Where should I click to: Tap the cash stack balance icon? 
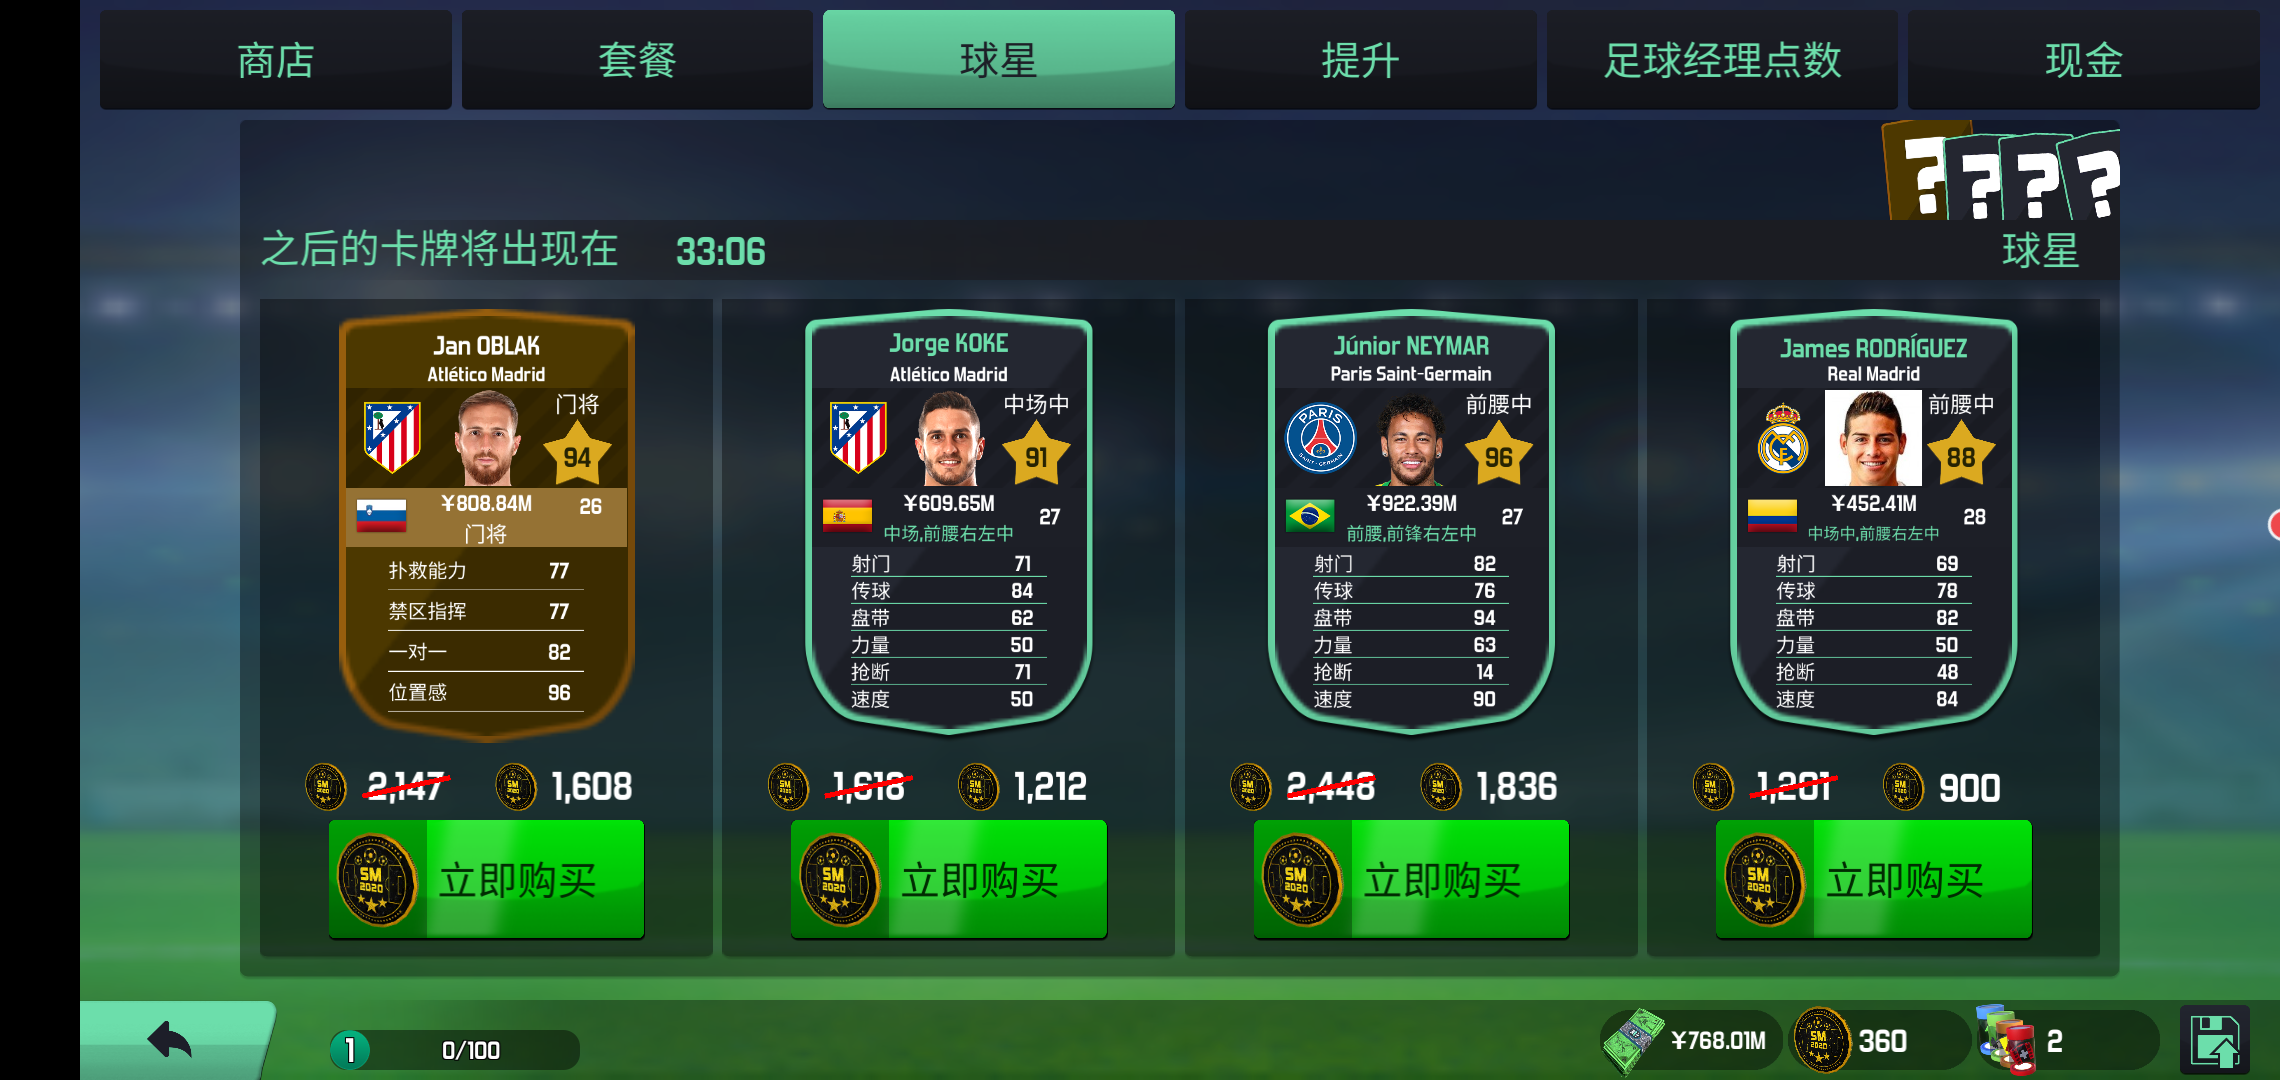(1632, 1041)
